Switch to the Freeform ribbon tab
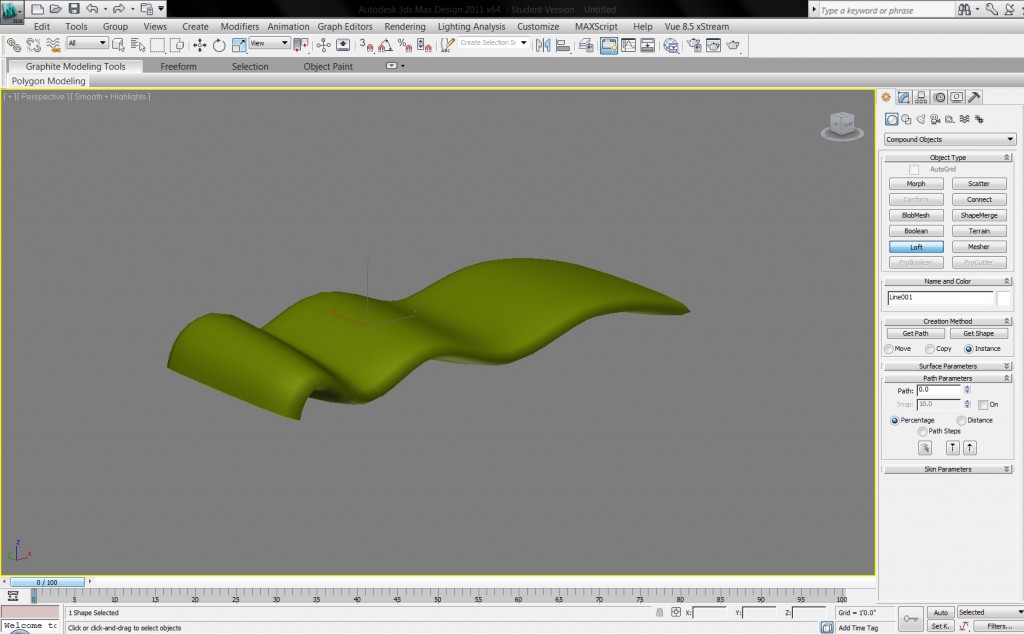The height and width of the screenshot is (634, 1024). (x=178, y=66)
